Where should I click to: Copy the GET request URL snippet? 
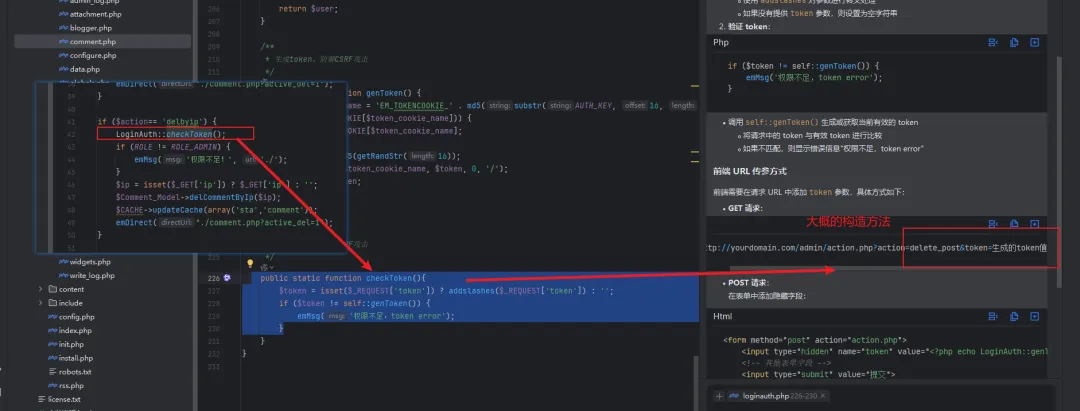click(x=1014, y=224)
